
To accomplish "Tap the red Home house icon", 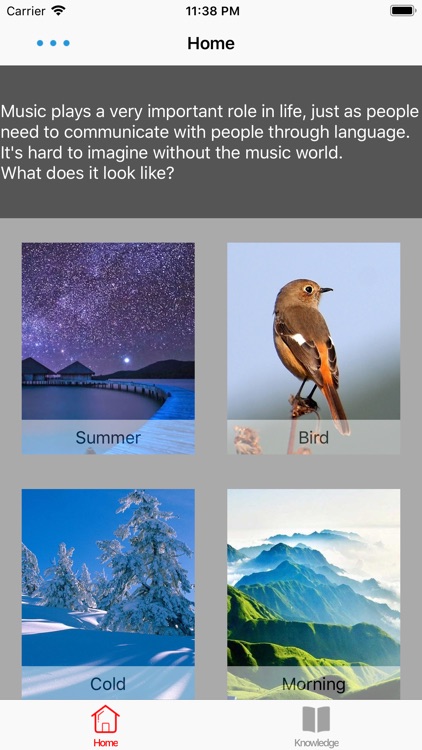I will (x=105, y=719).
